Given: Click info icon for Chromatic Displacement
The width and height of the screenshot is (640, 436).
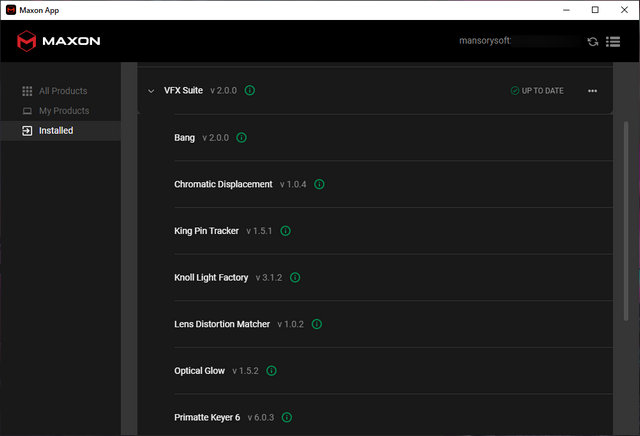Looking at the screenshot, I should [319, 184].
